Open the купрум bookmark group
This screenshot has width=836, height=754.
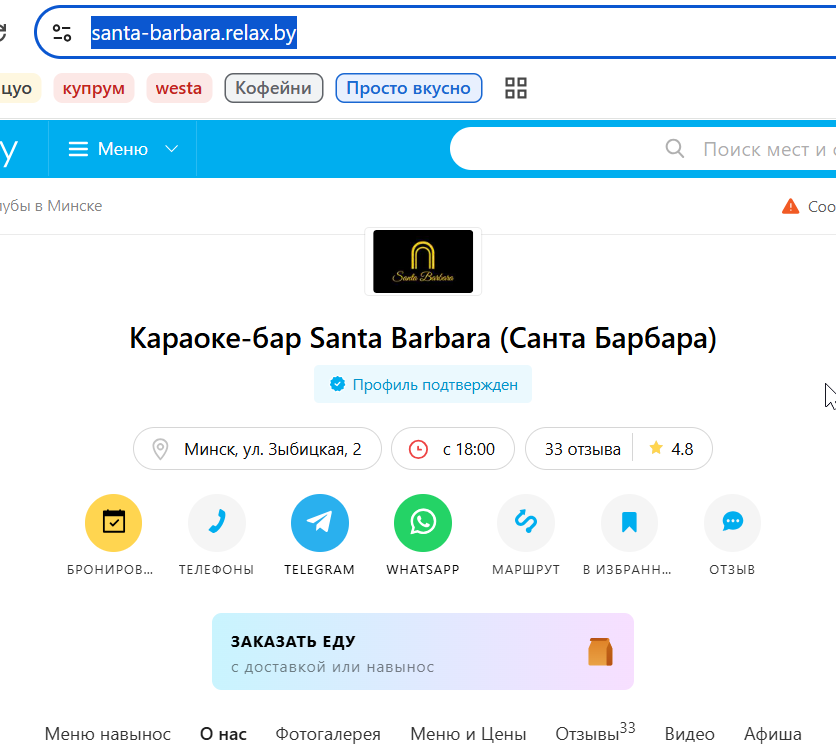click(93, 88)
